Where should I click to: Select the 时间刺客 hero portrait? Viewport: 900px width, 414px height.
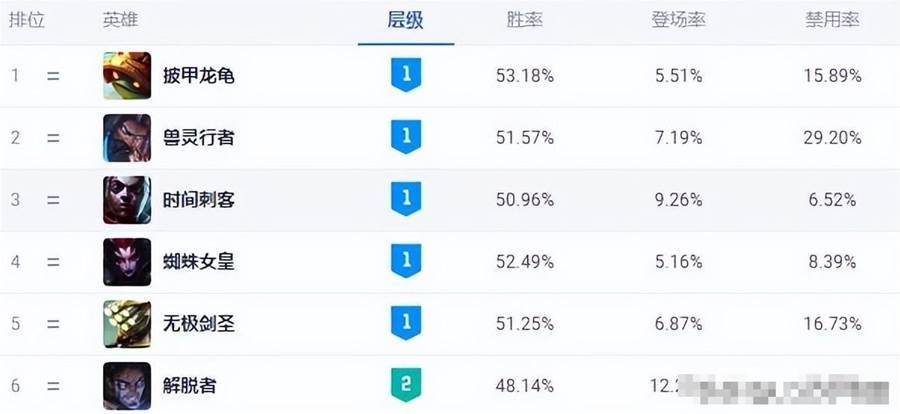(127, 200)
